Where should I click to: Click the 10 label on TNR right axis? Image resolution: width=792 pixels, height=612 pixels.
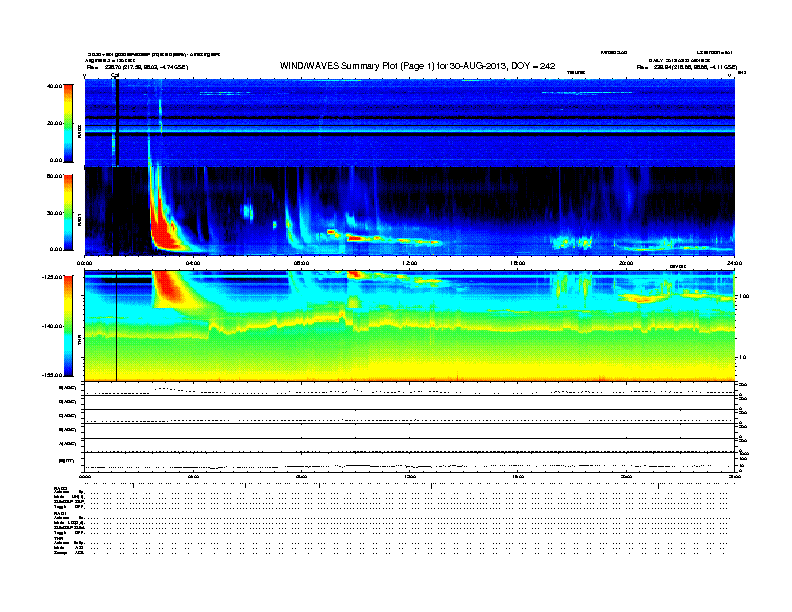pyautogui.click(x=742, y=358)
